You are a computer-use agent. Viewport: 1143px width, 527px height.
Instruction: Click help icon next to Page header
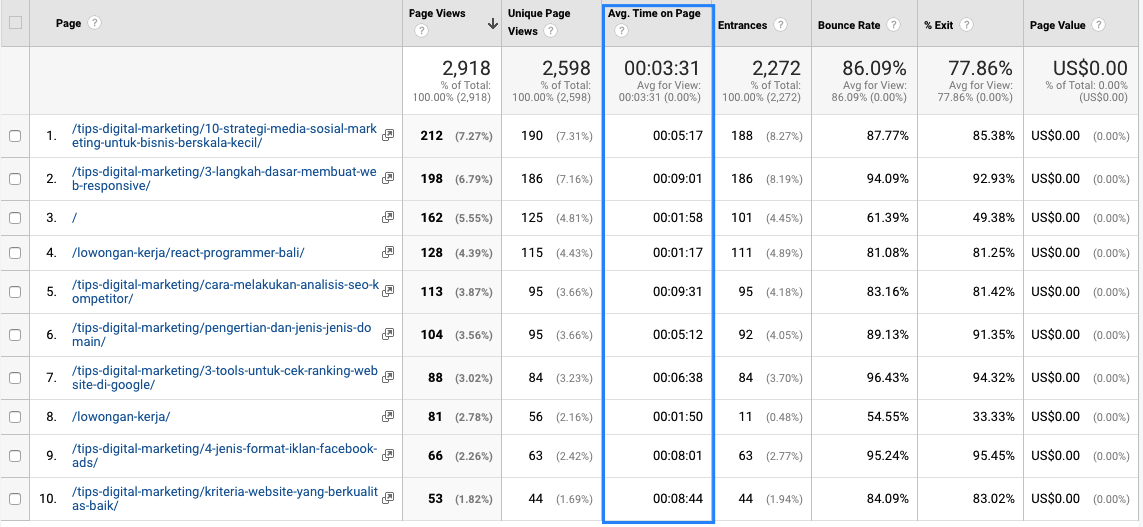(x=95, y=23)
